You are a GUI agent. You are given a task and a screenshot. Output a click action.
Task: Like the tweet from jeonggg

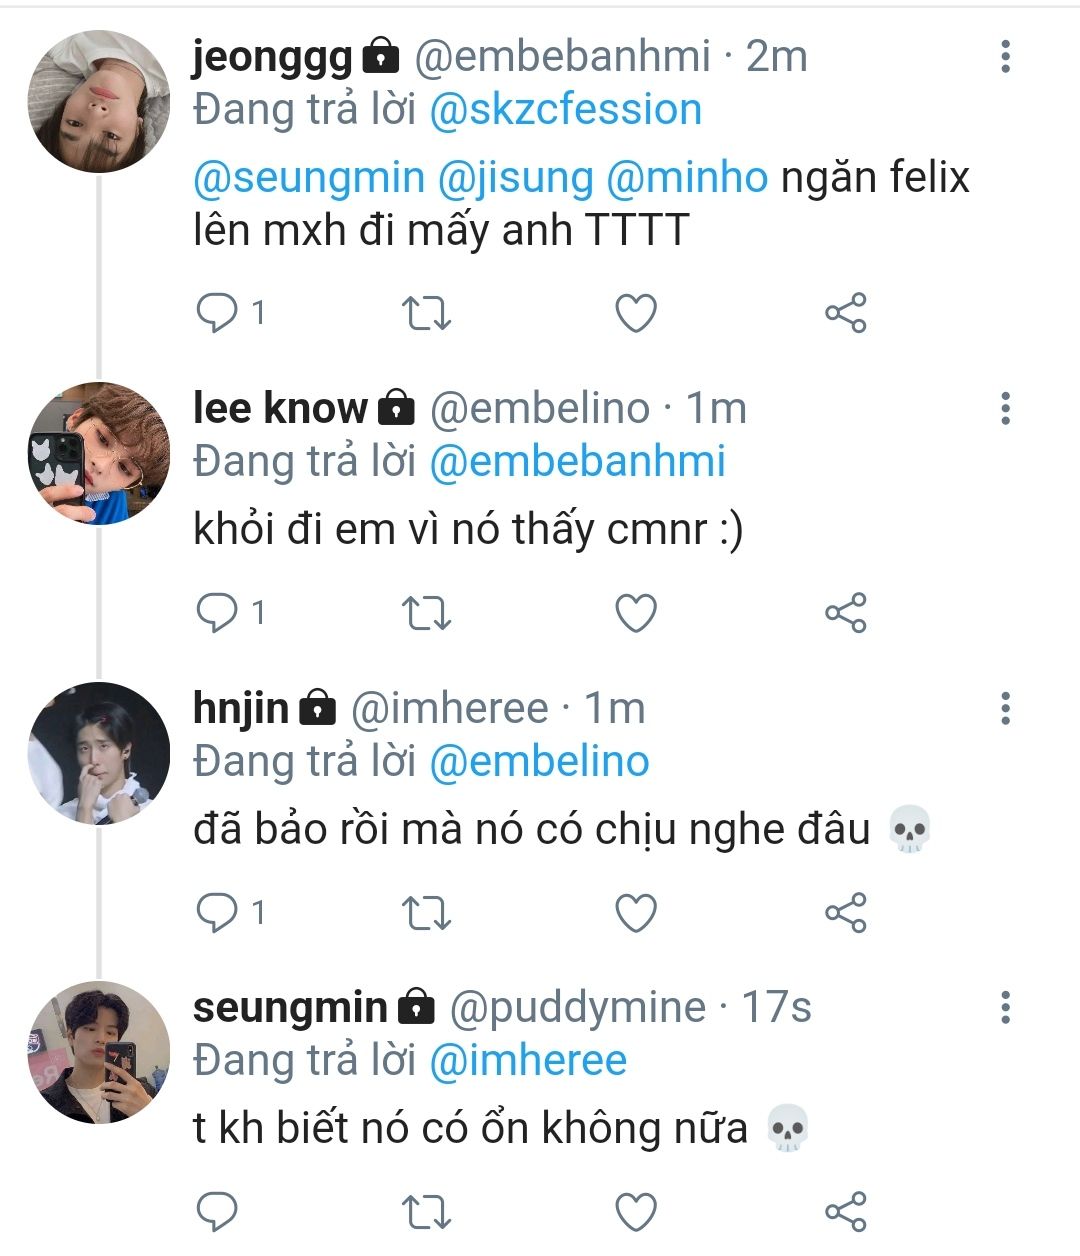[x=635, y=313]
